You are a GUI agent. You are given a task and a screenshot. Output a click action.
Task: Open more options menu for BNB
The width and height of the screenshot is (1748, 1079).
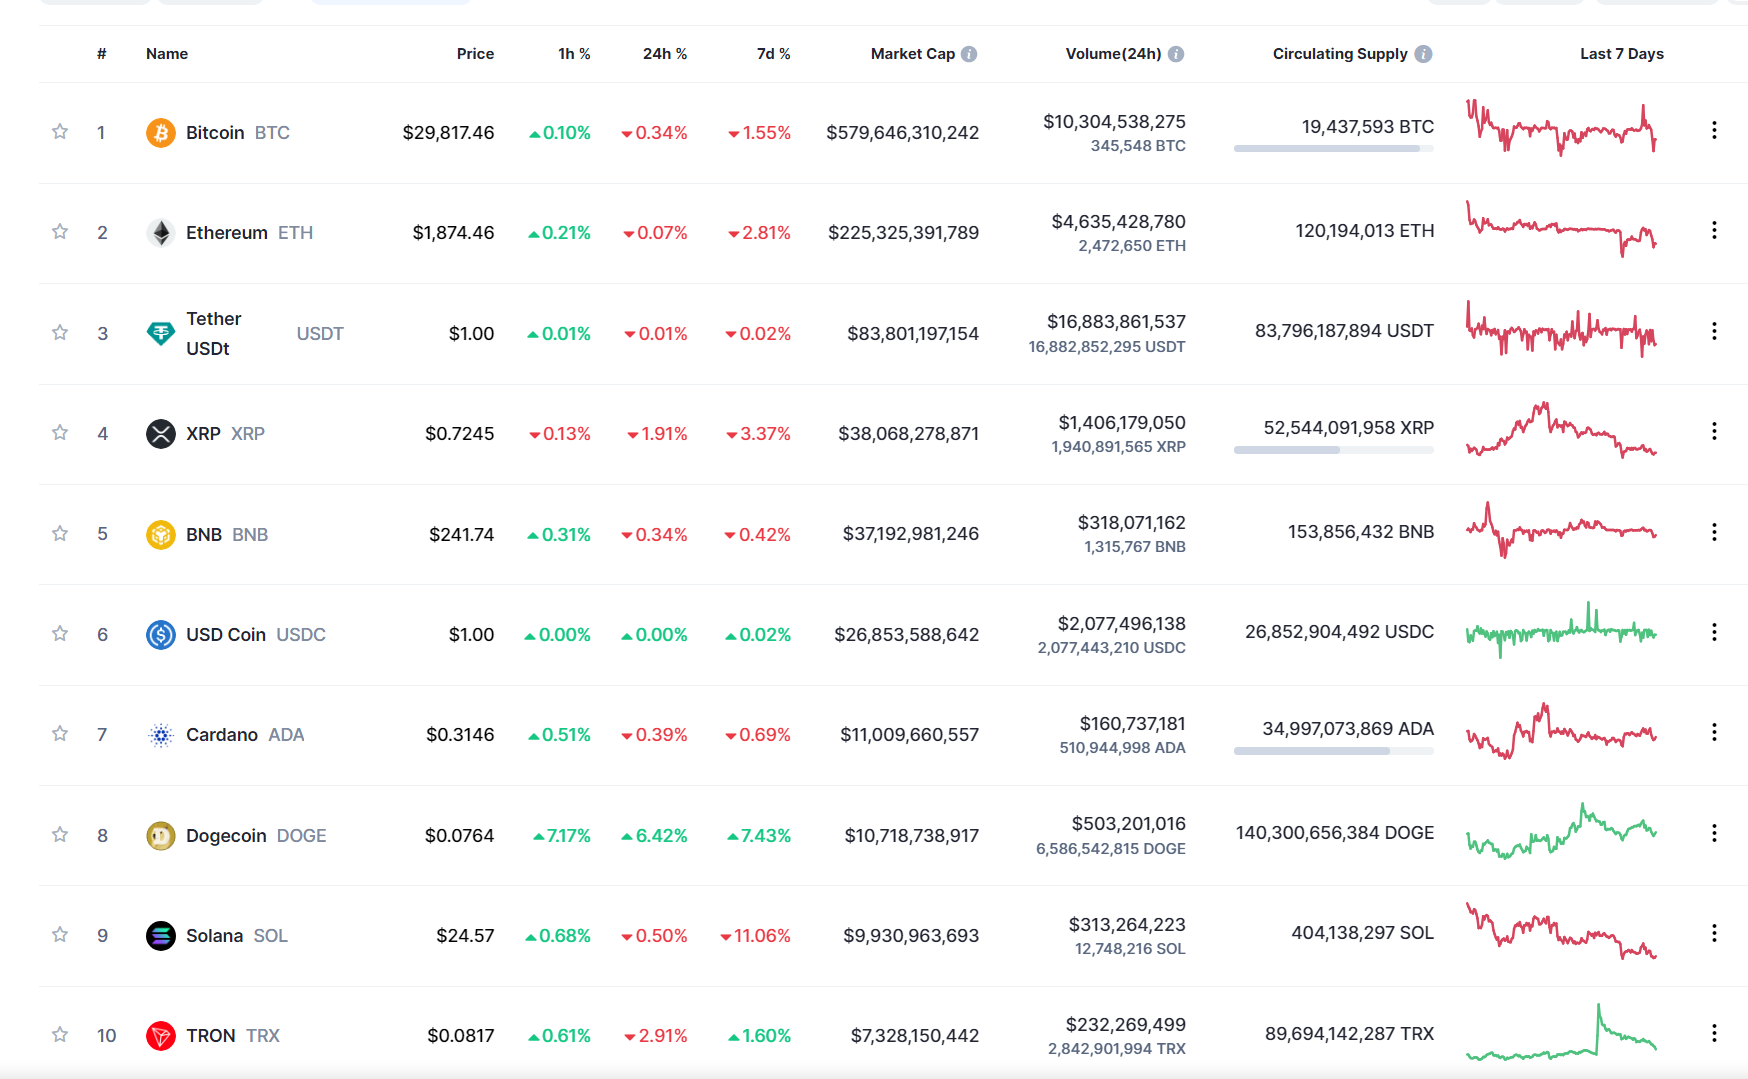pyautogui.click(x=1714, y=532)
